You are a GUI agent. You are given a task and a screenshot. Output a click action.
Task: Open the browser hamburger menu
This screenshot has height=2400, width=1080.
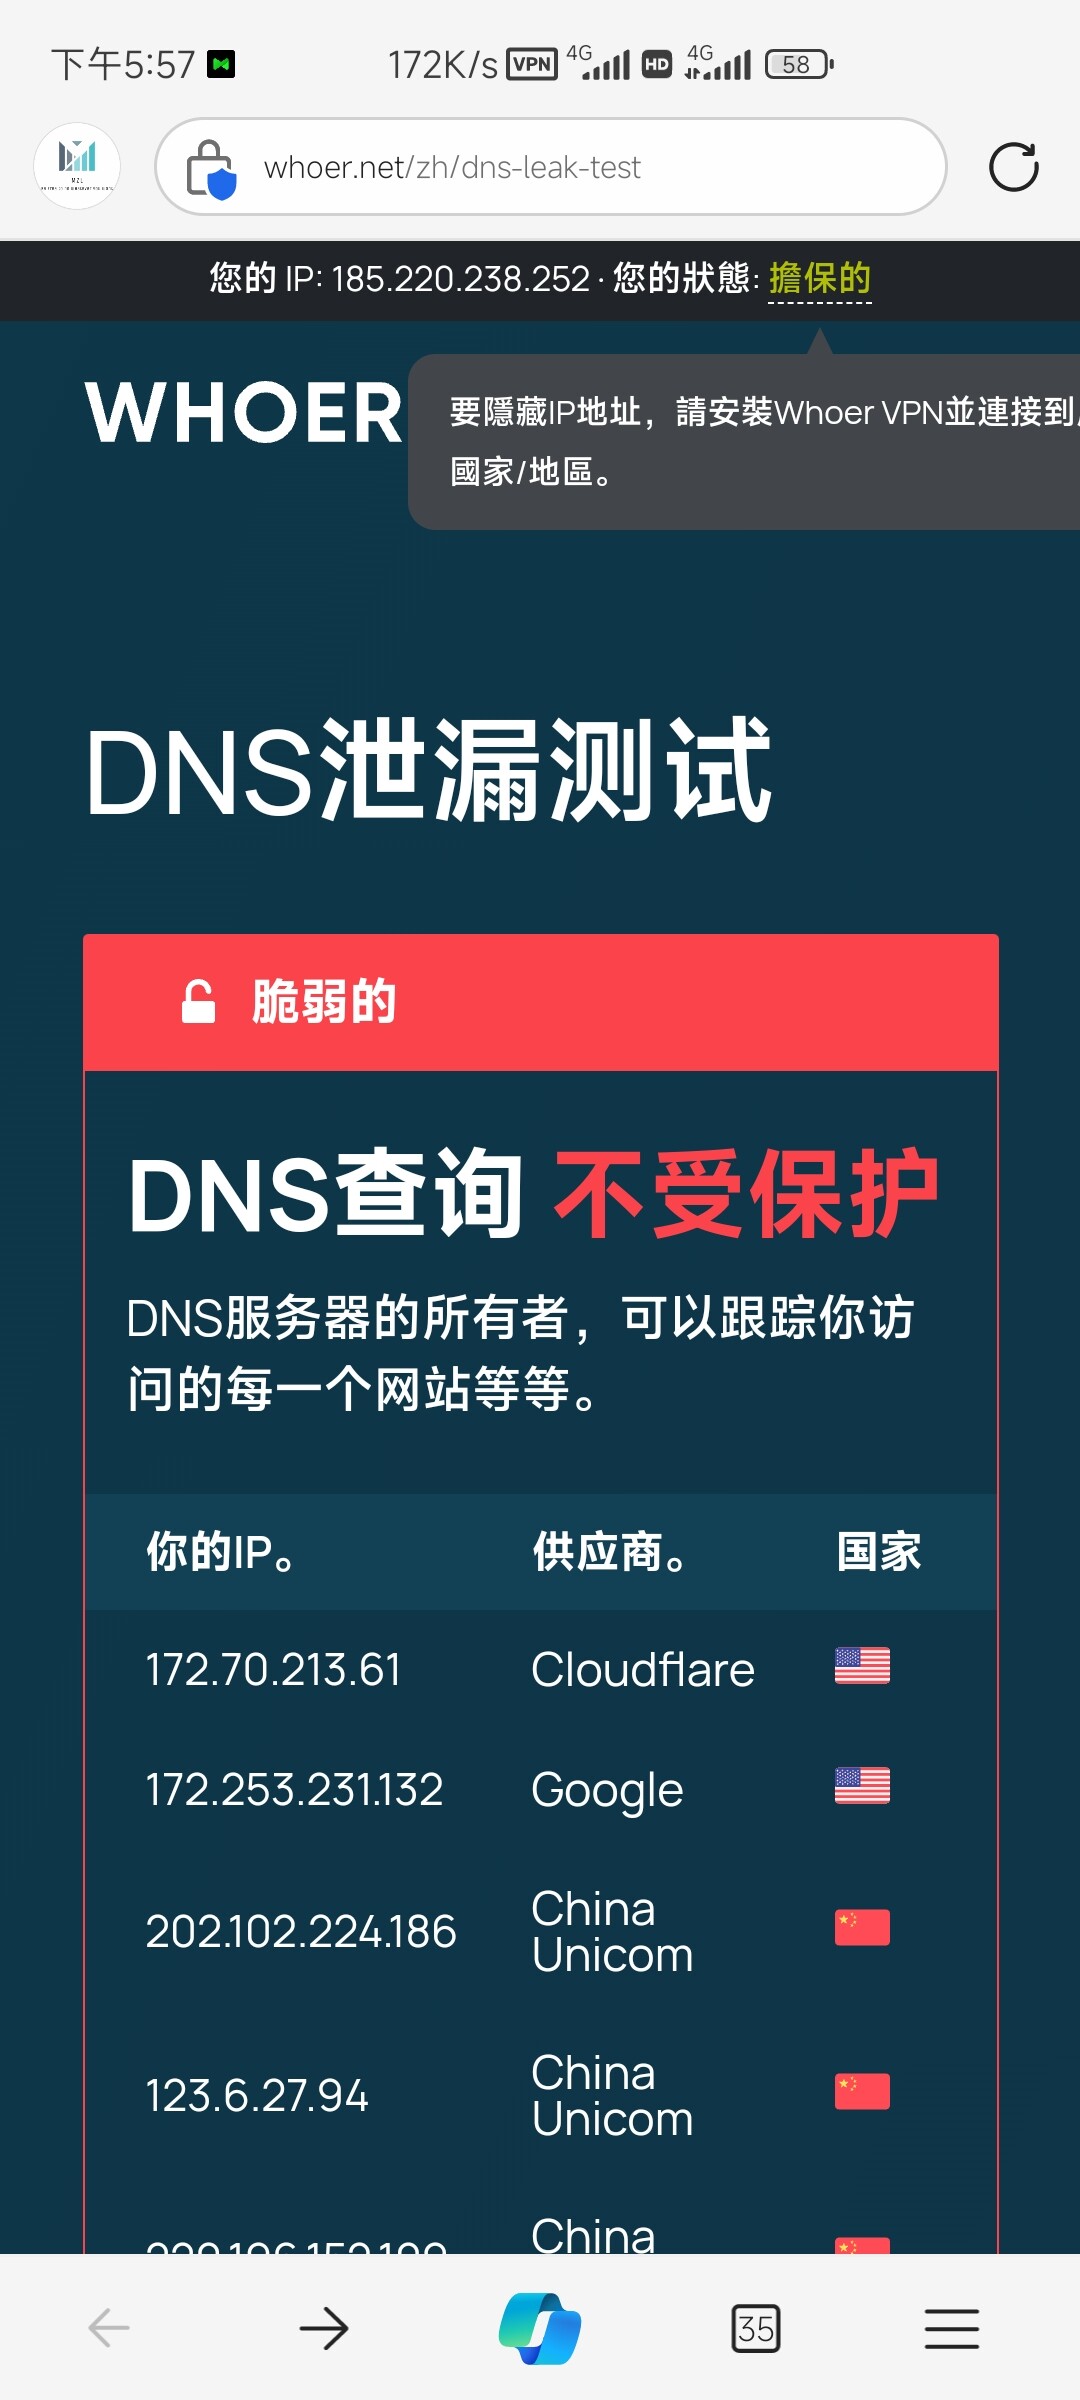952,2328
